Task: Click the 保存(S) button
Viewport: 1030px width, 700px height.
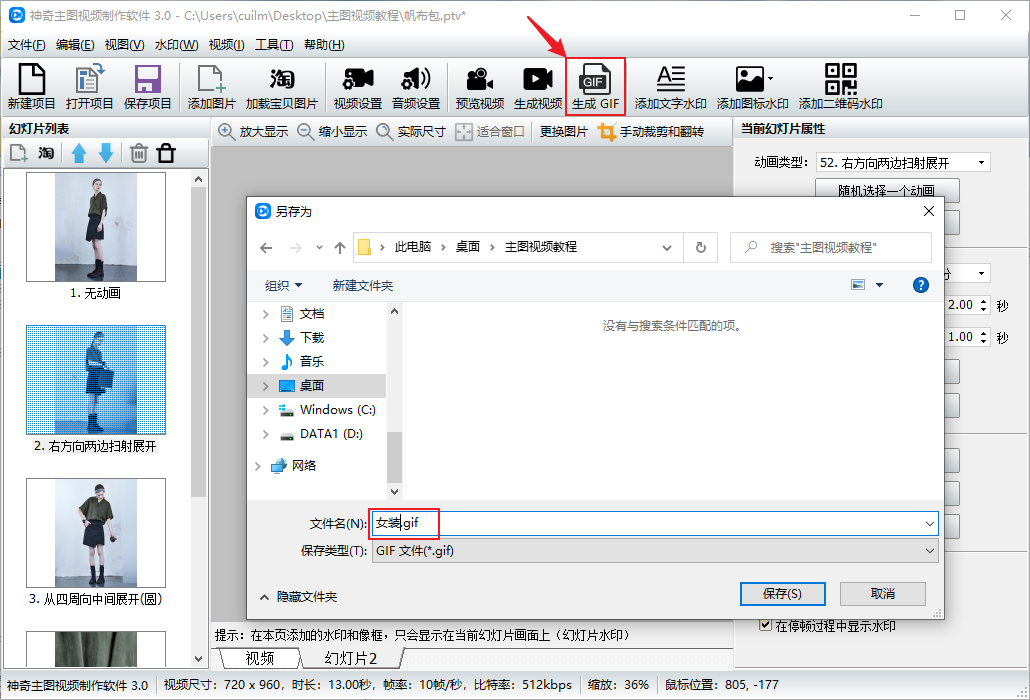Action: pyautogui.click(x=782, y=594)
